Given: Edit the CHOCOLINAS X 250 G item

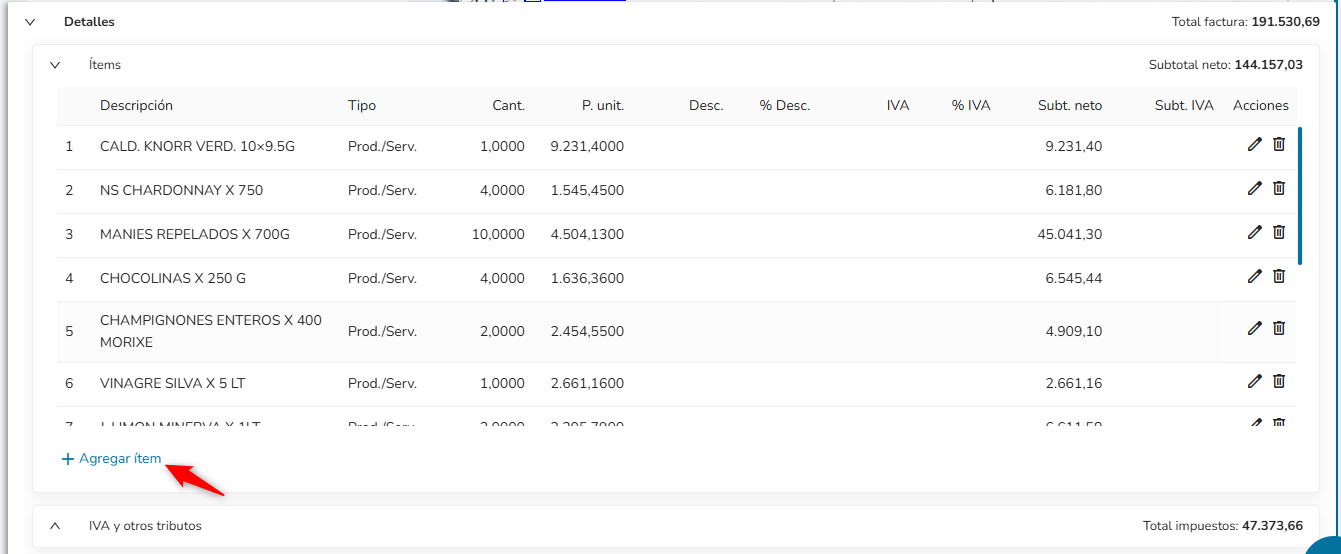Looking at the screenshot, I should pos(1255,276).
